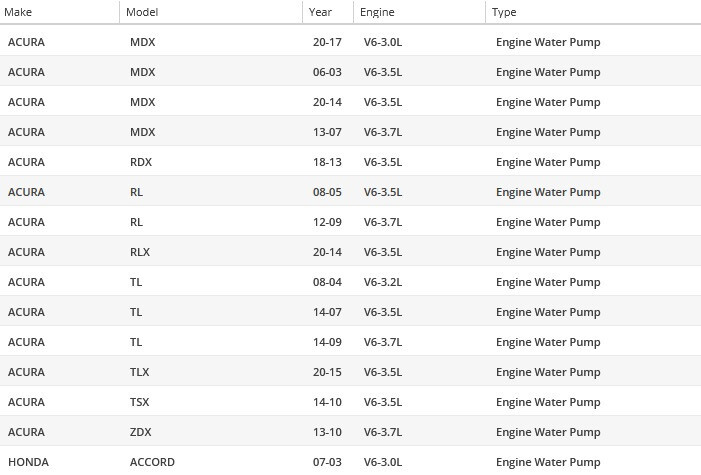Select the ACURA RLX row
This screenshot has height=475, width=701.
coord(350,252)
